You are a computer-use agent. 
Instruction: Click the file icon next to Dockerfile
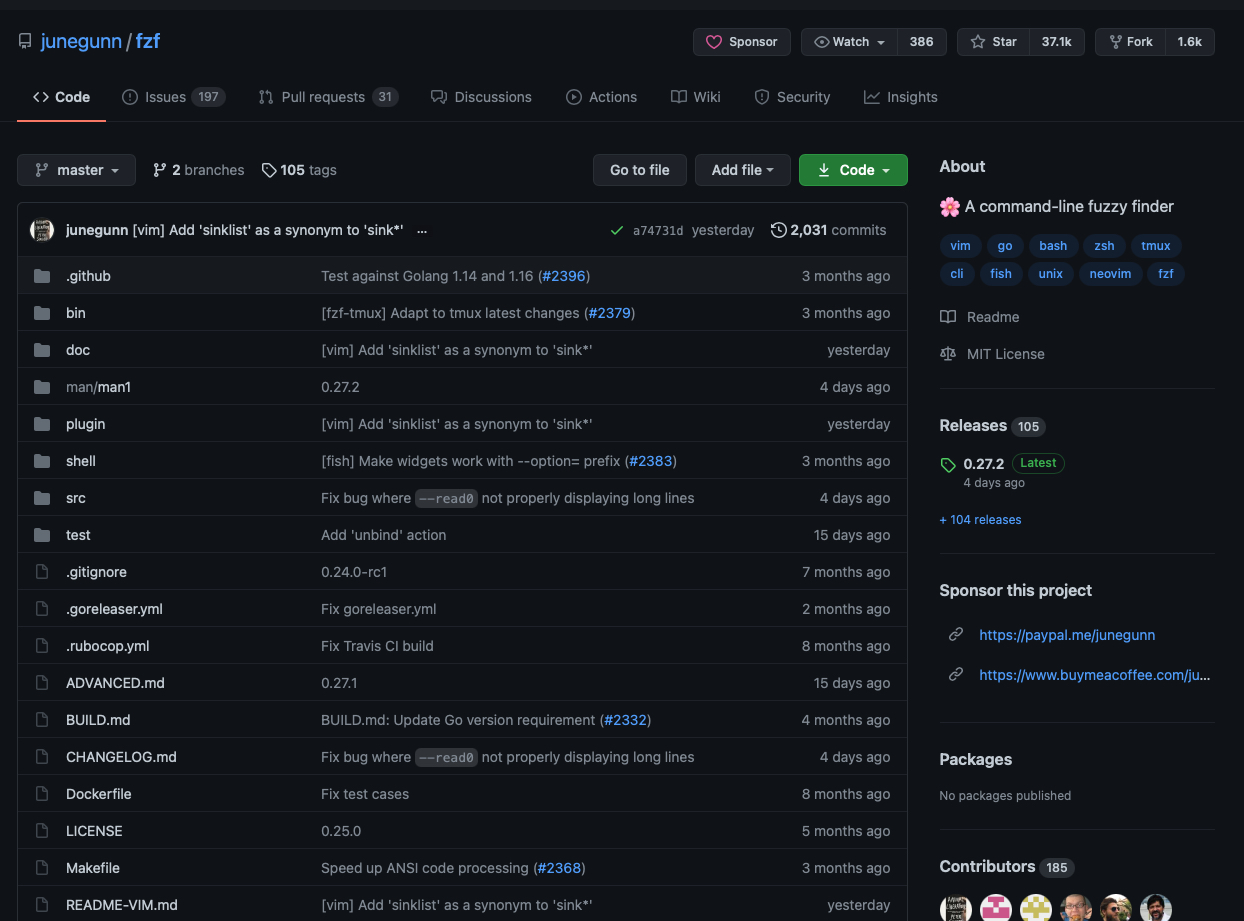42,794
